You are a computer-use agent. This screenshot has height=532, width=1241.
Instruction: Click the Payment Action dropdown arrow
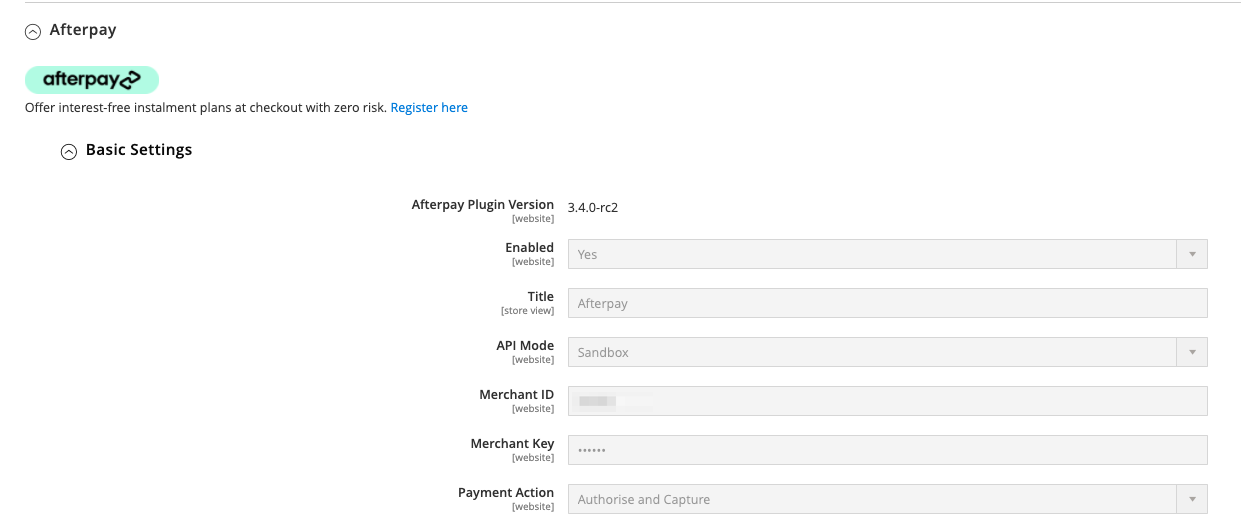point(1192,499)
